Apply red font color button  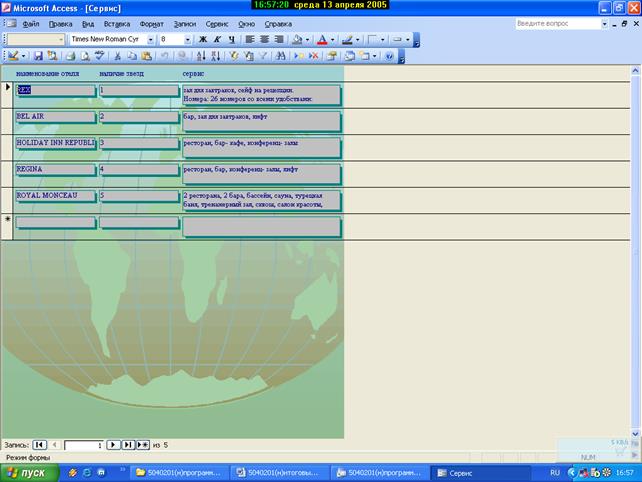click(x=322, y=39)
